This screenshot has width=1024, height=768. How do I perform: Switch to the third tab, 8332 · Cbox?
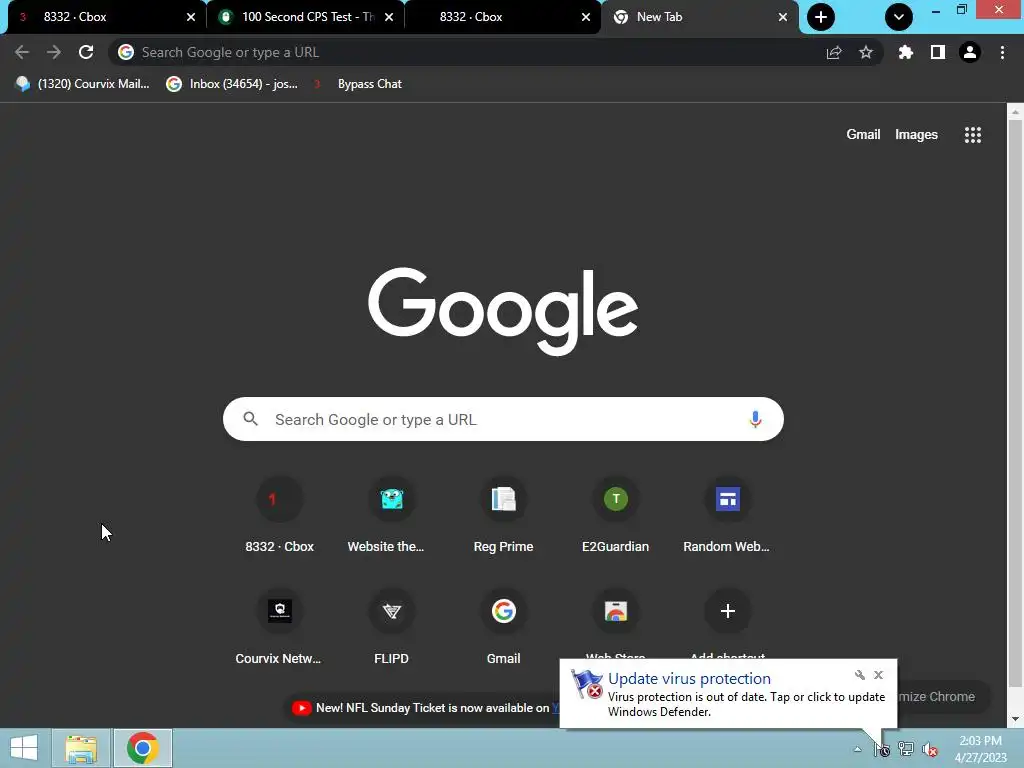(x=496, y=17)
